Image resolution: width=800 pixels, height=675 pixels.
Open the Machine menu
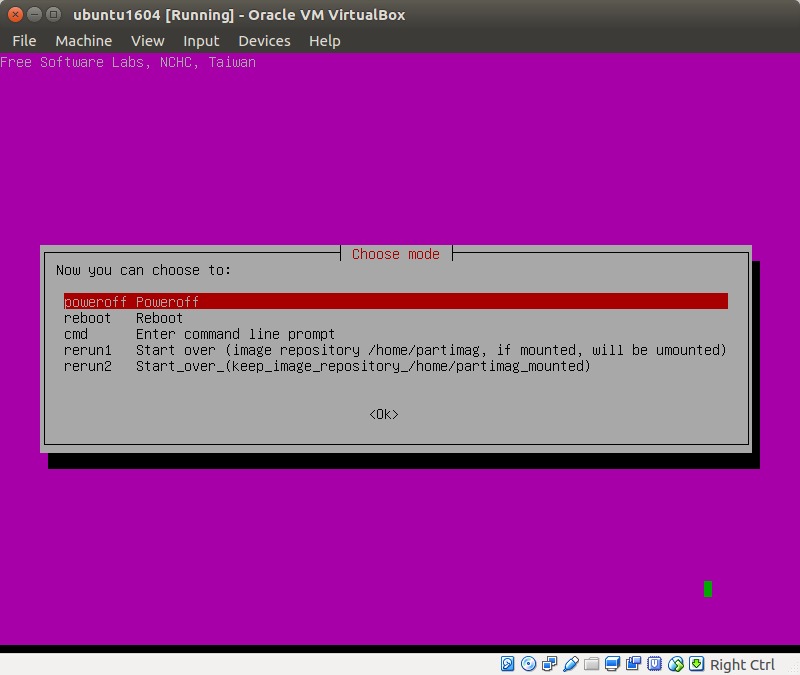point(83,41)
